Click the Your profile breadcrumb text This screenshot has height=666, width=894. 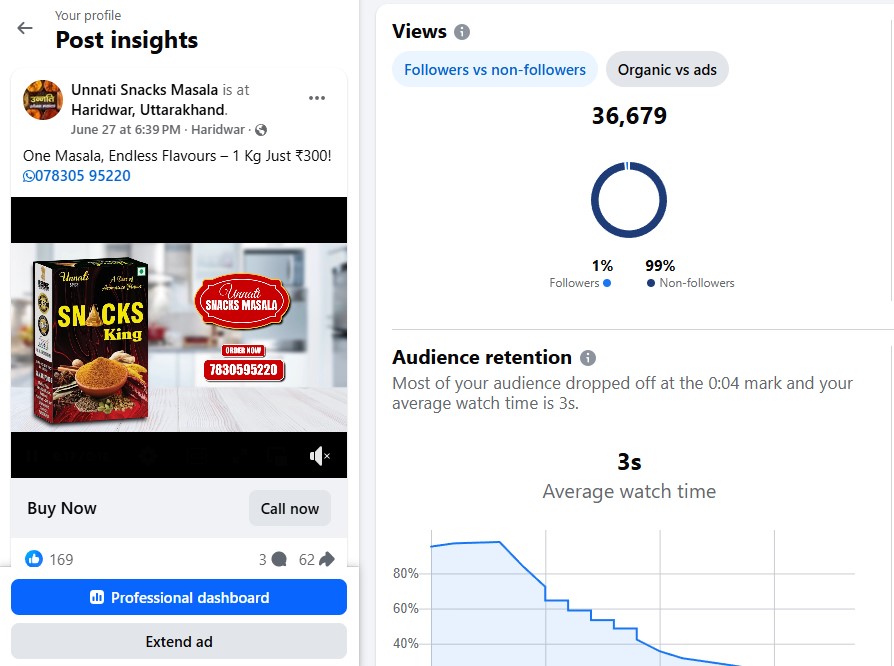(x=88, y=15)
